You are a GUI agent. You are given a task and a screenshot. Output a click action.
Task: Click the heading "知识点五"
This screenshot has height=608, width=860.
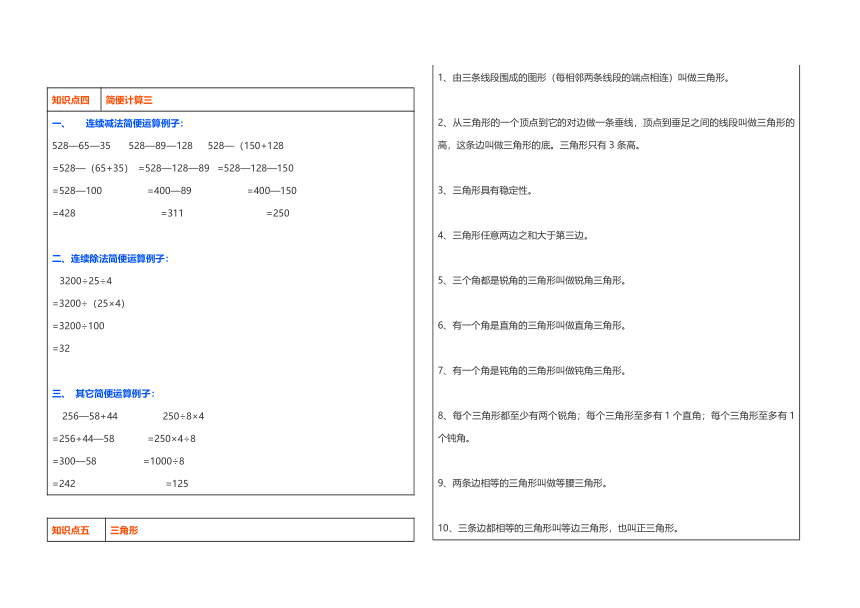pos(71,530)
